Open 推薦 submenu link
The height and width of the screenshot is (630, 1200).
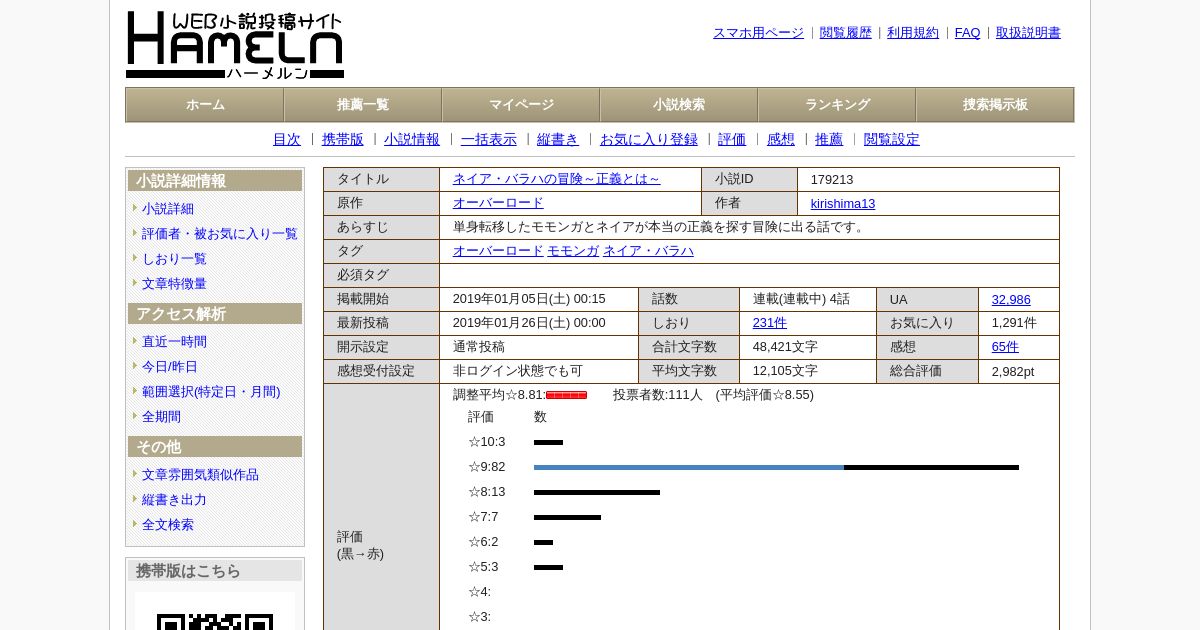(829, 139)
